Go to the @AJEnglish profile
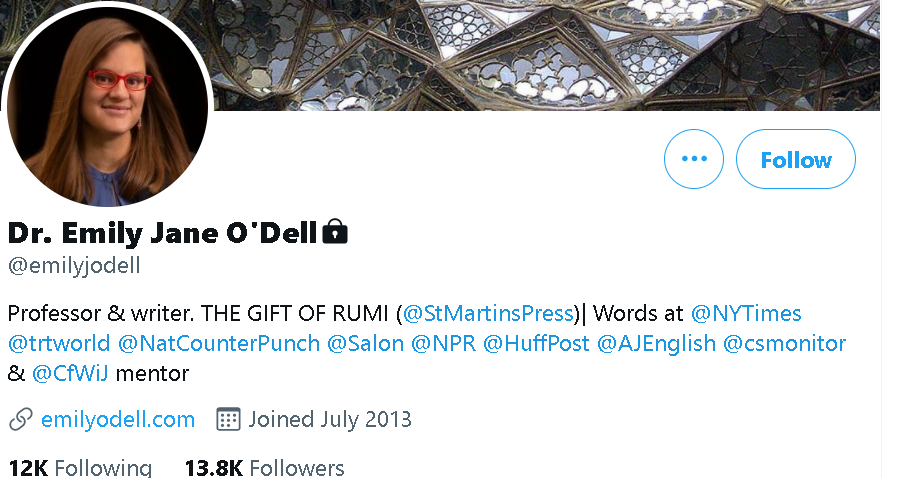Image resolution: width=912 pixels, height=478 pixels. (656, 344)
